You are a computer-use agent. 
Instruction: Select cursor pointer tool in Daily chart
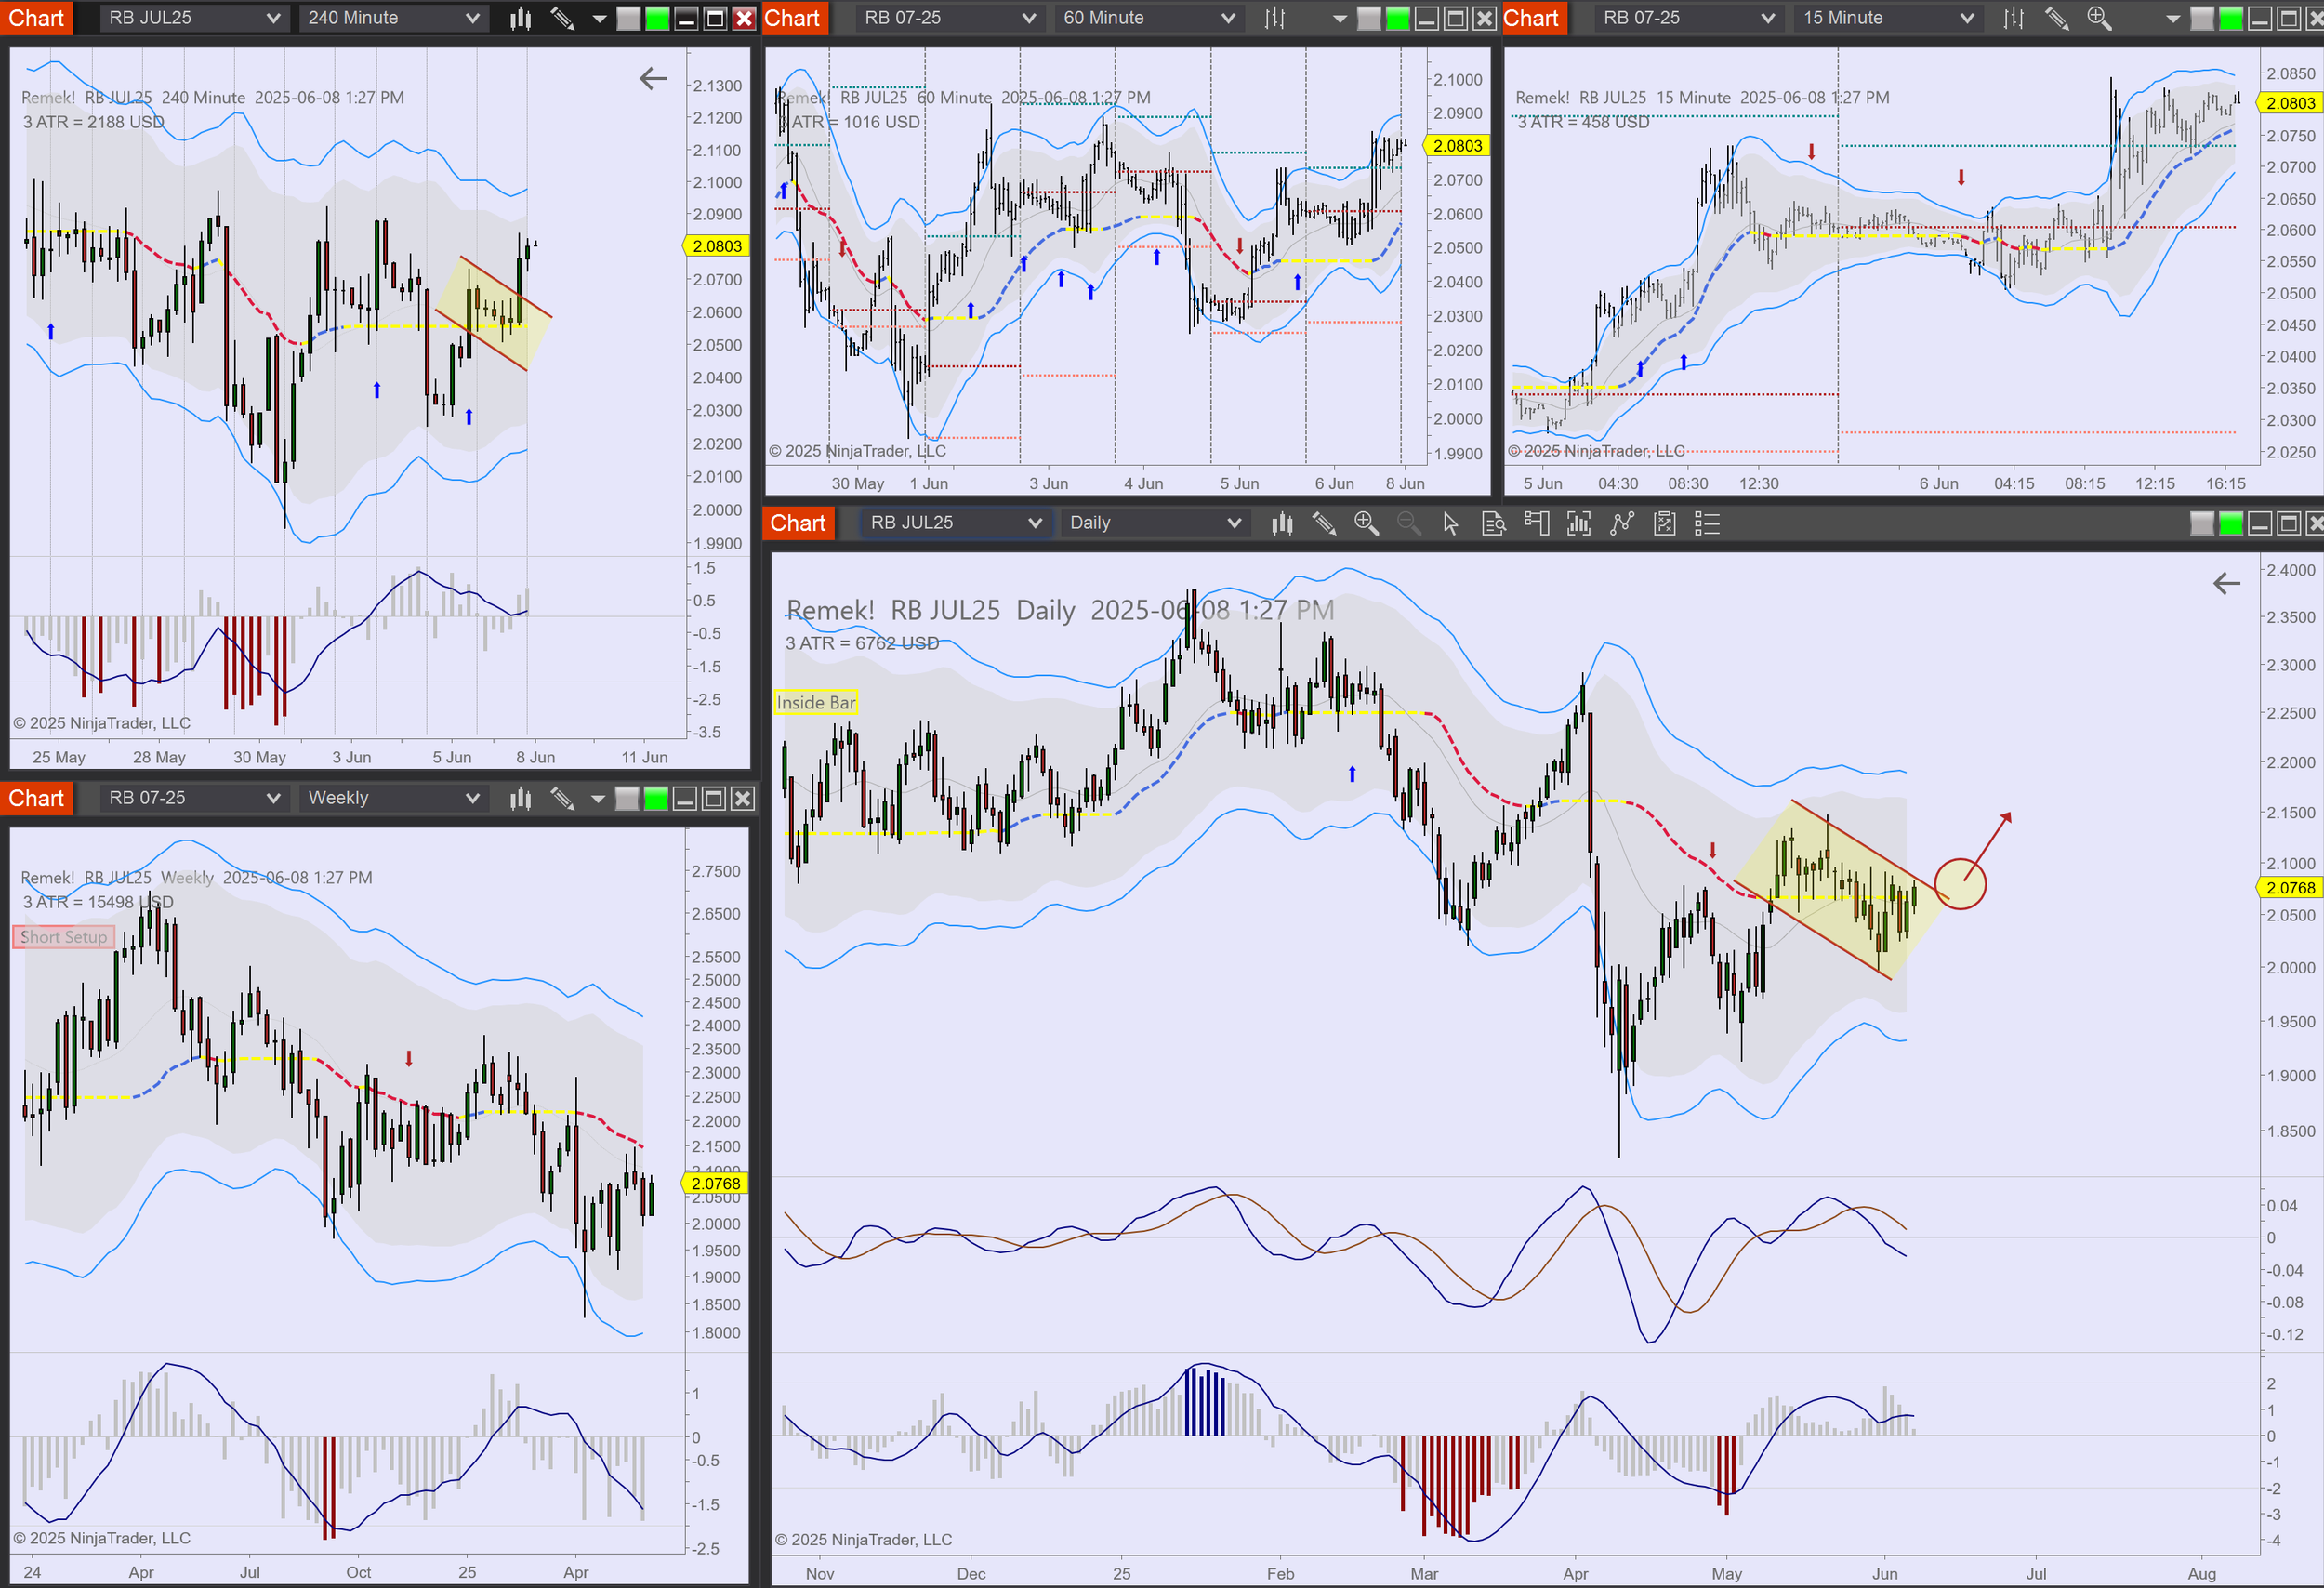tap(1451, 523)
